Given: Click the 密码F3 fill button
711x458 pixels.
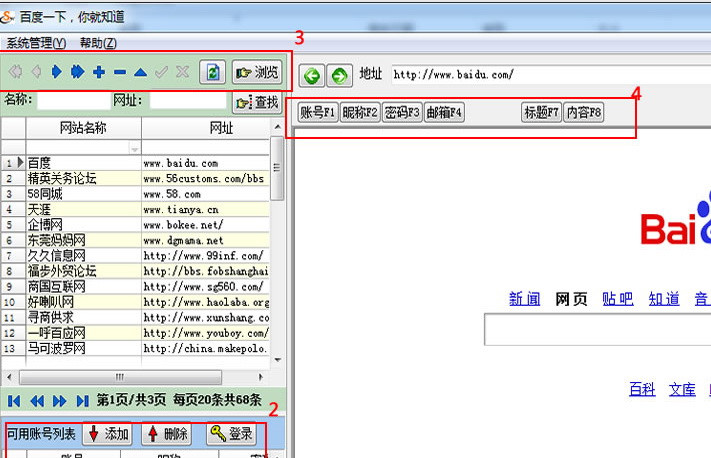Looking at the screenshot, I should (x=402, y=112).
